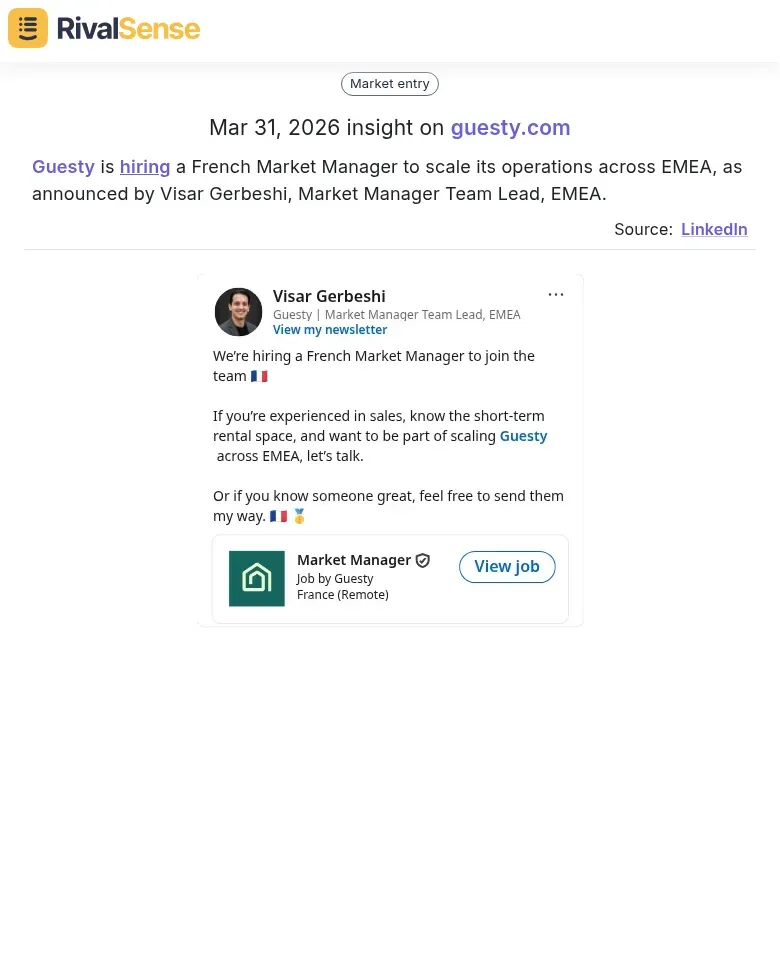Click the Guesty link in summary

point(63,167)
